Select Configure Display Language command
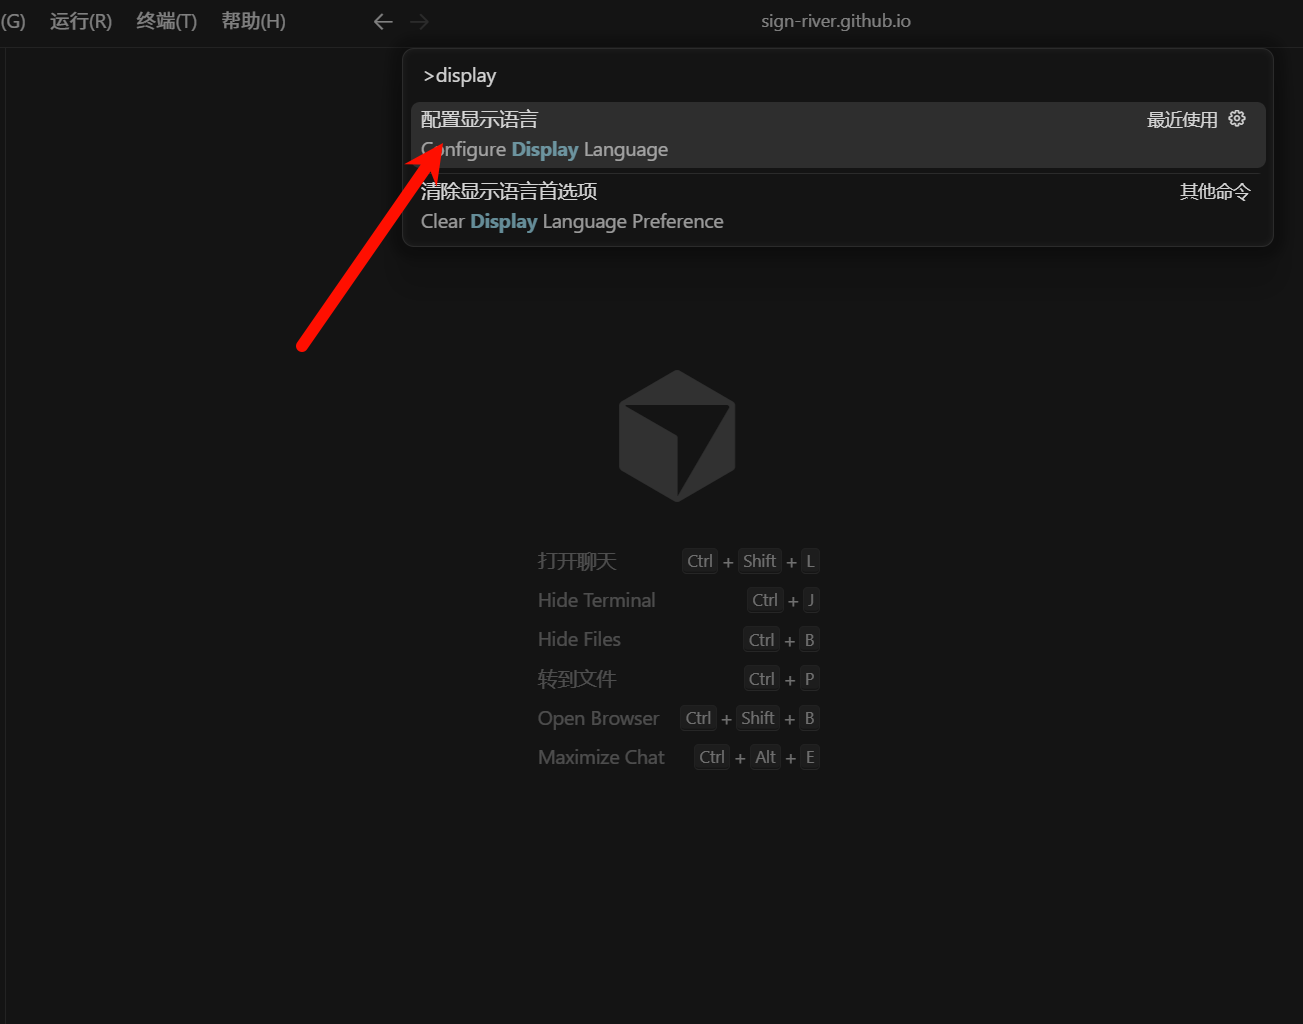Viewport: 1303px width, 1024px height. pyautogui.click(x=838, y=135)
